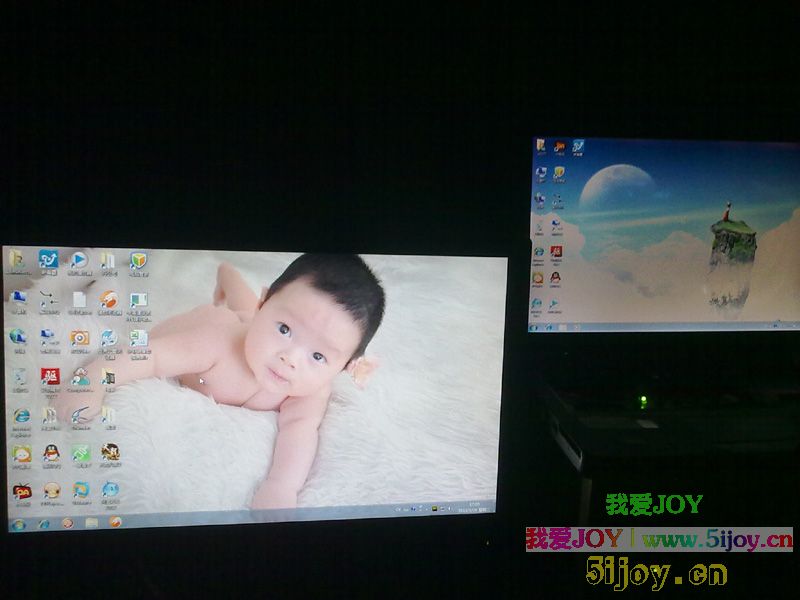Open the dolphin icon on moon-wallpaper desktop
The height and width of the screenshot is (600, 800).
pos(536,305)
